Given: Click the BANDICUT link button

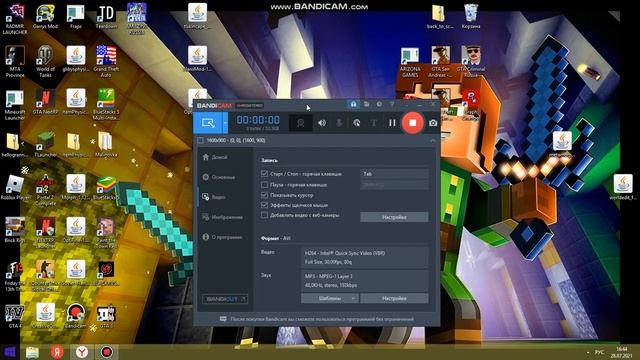Looking at the screenshot, I should (225, 299).
